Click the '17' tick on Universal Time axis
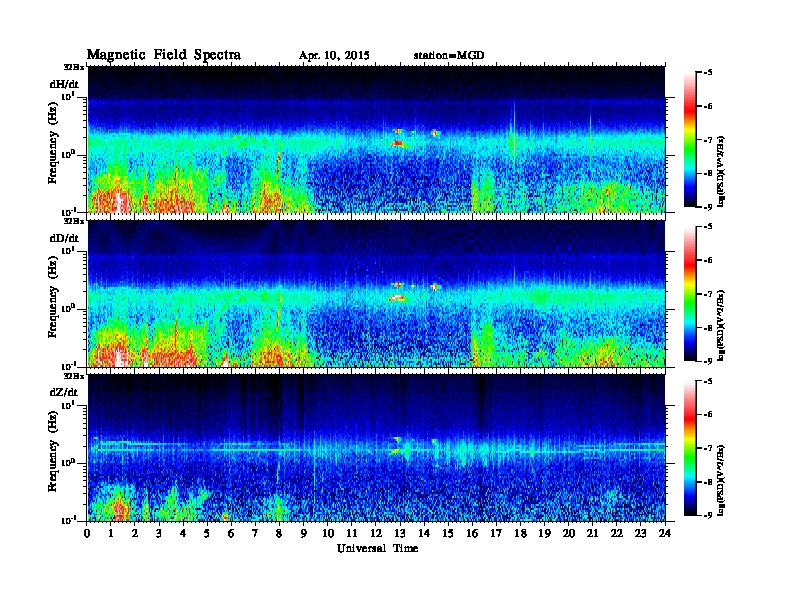 [496, 533]
